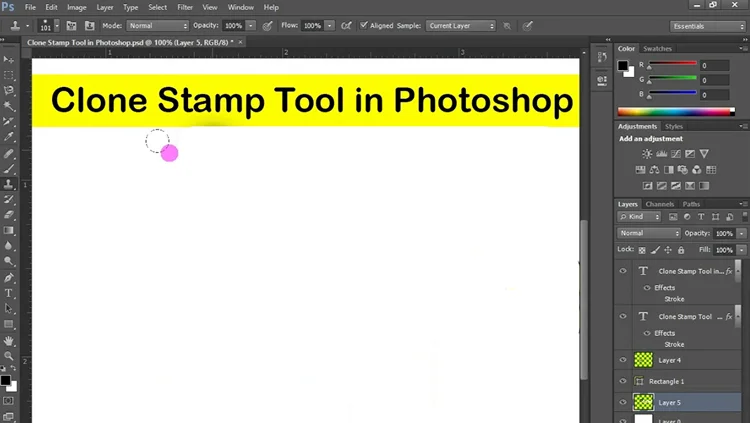Open the History panel icon
750x423 pixels.
602,57
